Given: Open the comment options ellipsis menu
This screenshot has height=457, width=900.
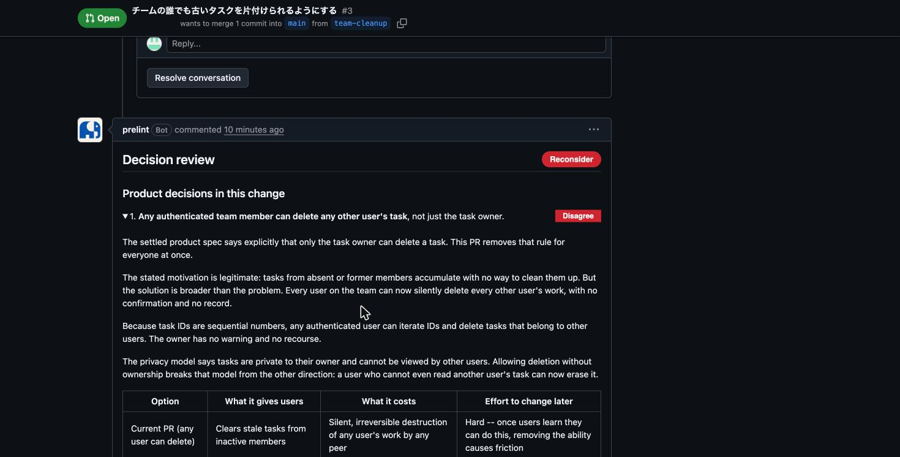Looking at the screenshot, I should pyautogui.click(x=593, y=129).
